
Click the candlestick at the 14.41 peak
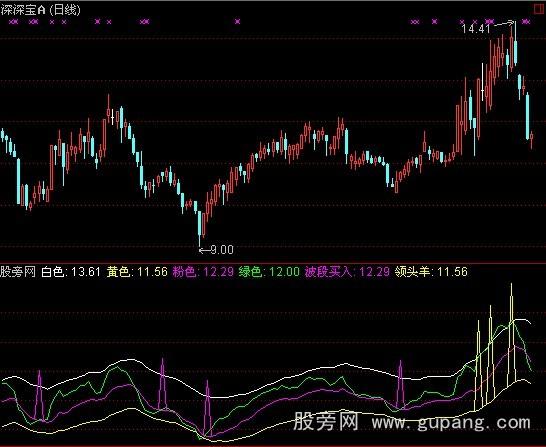(x=515, y=44)
